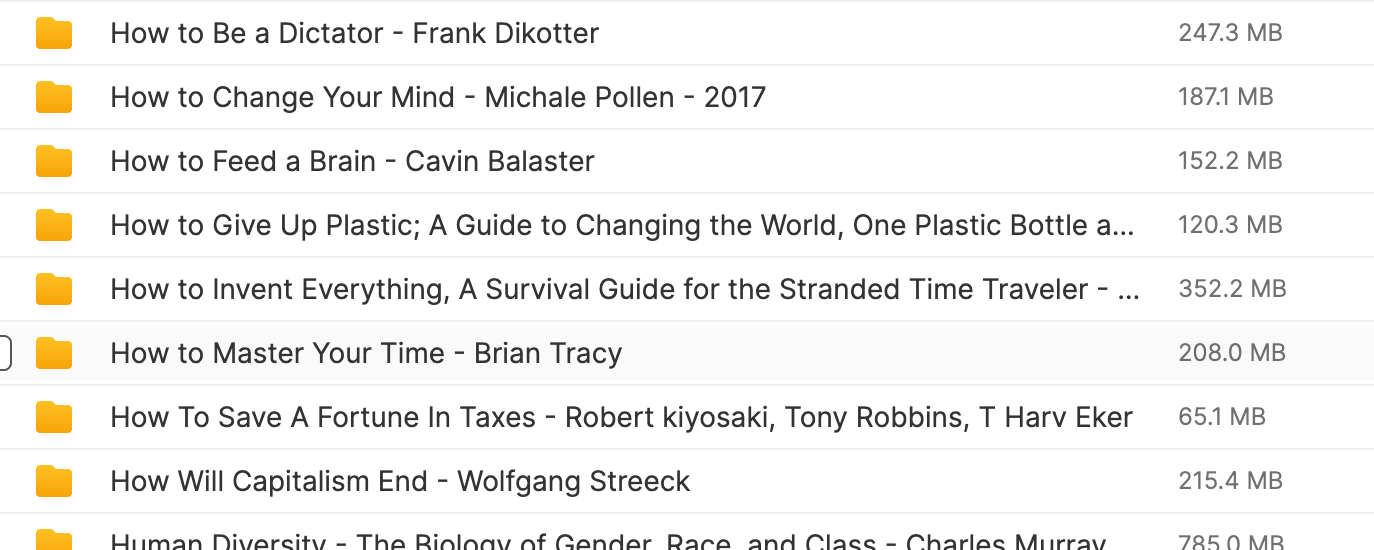The height and width of the screenshot is (550, 1374).
Task: Open How Will Capitalism End - Wolfgang Streeck
Action: (x=401, y=481)
